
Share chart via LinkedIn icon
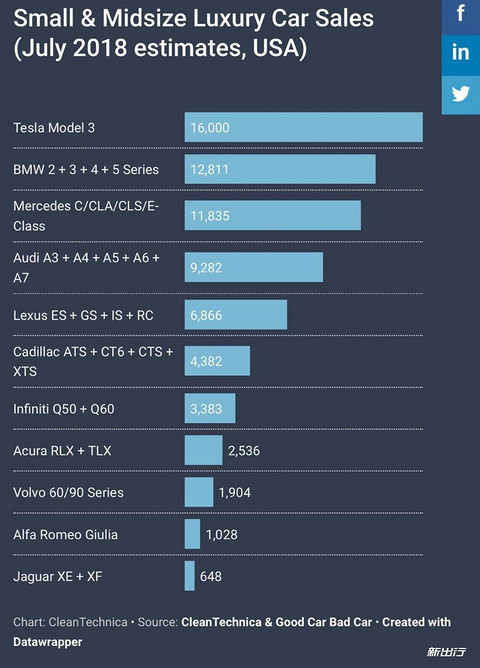(x=460, y=54)
